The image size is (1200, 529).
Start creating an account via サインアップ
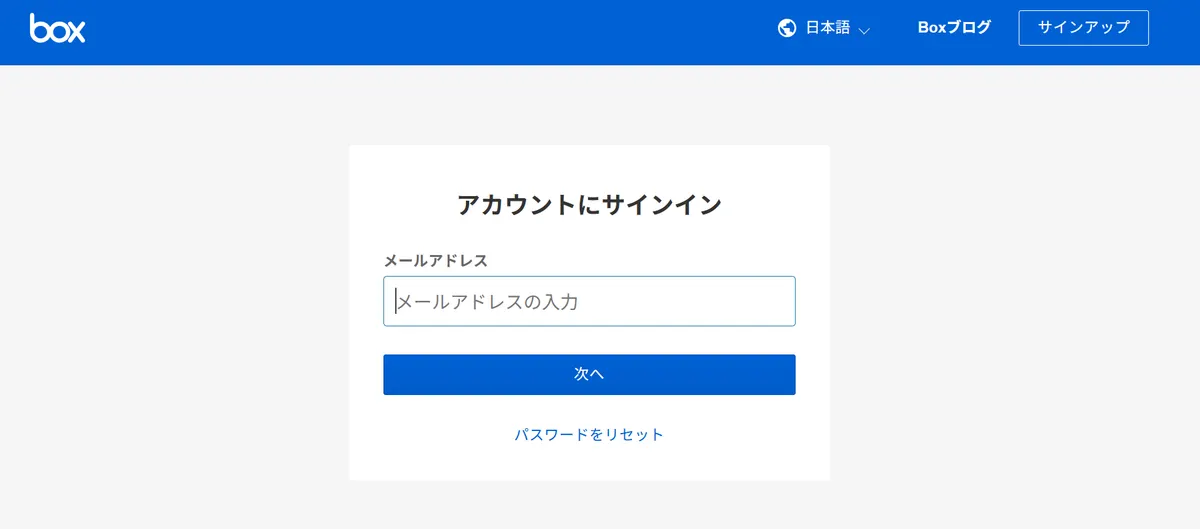click(x=1083, y=27)
